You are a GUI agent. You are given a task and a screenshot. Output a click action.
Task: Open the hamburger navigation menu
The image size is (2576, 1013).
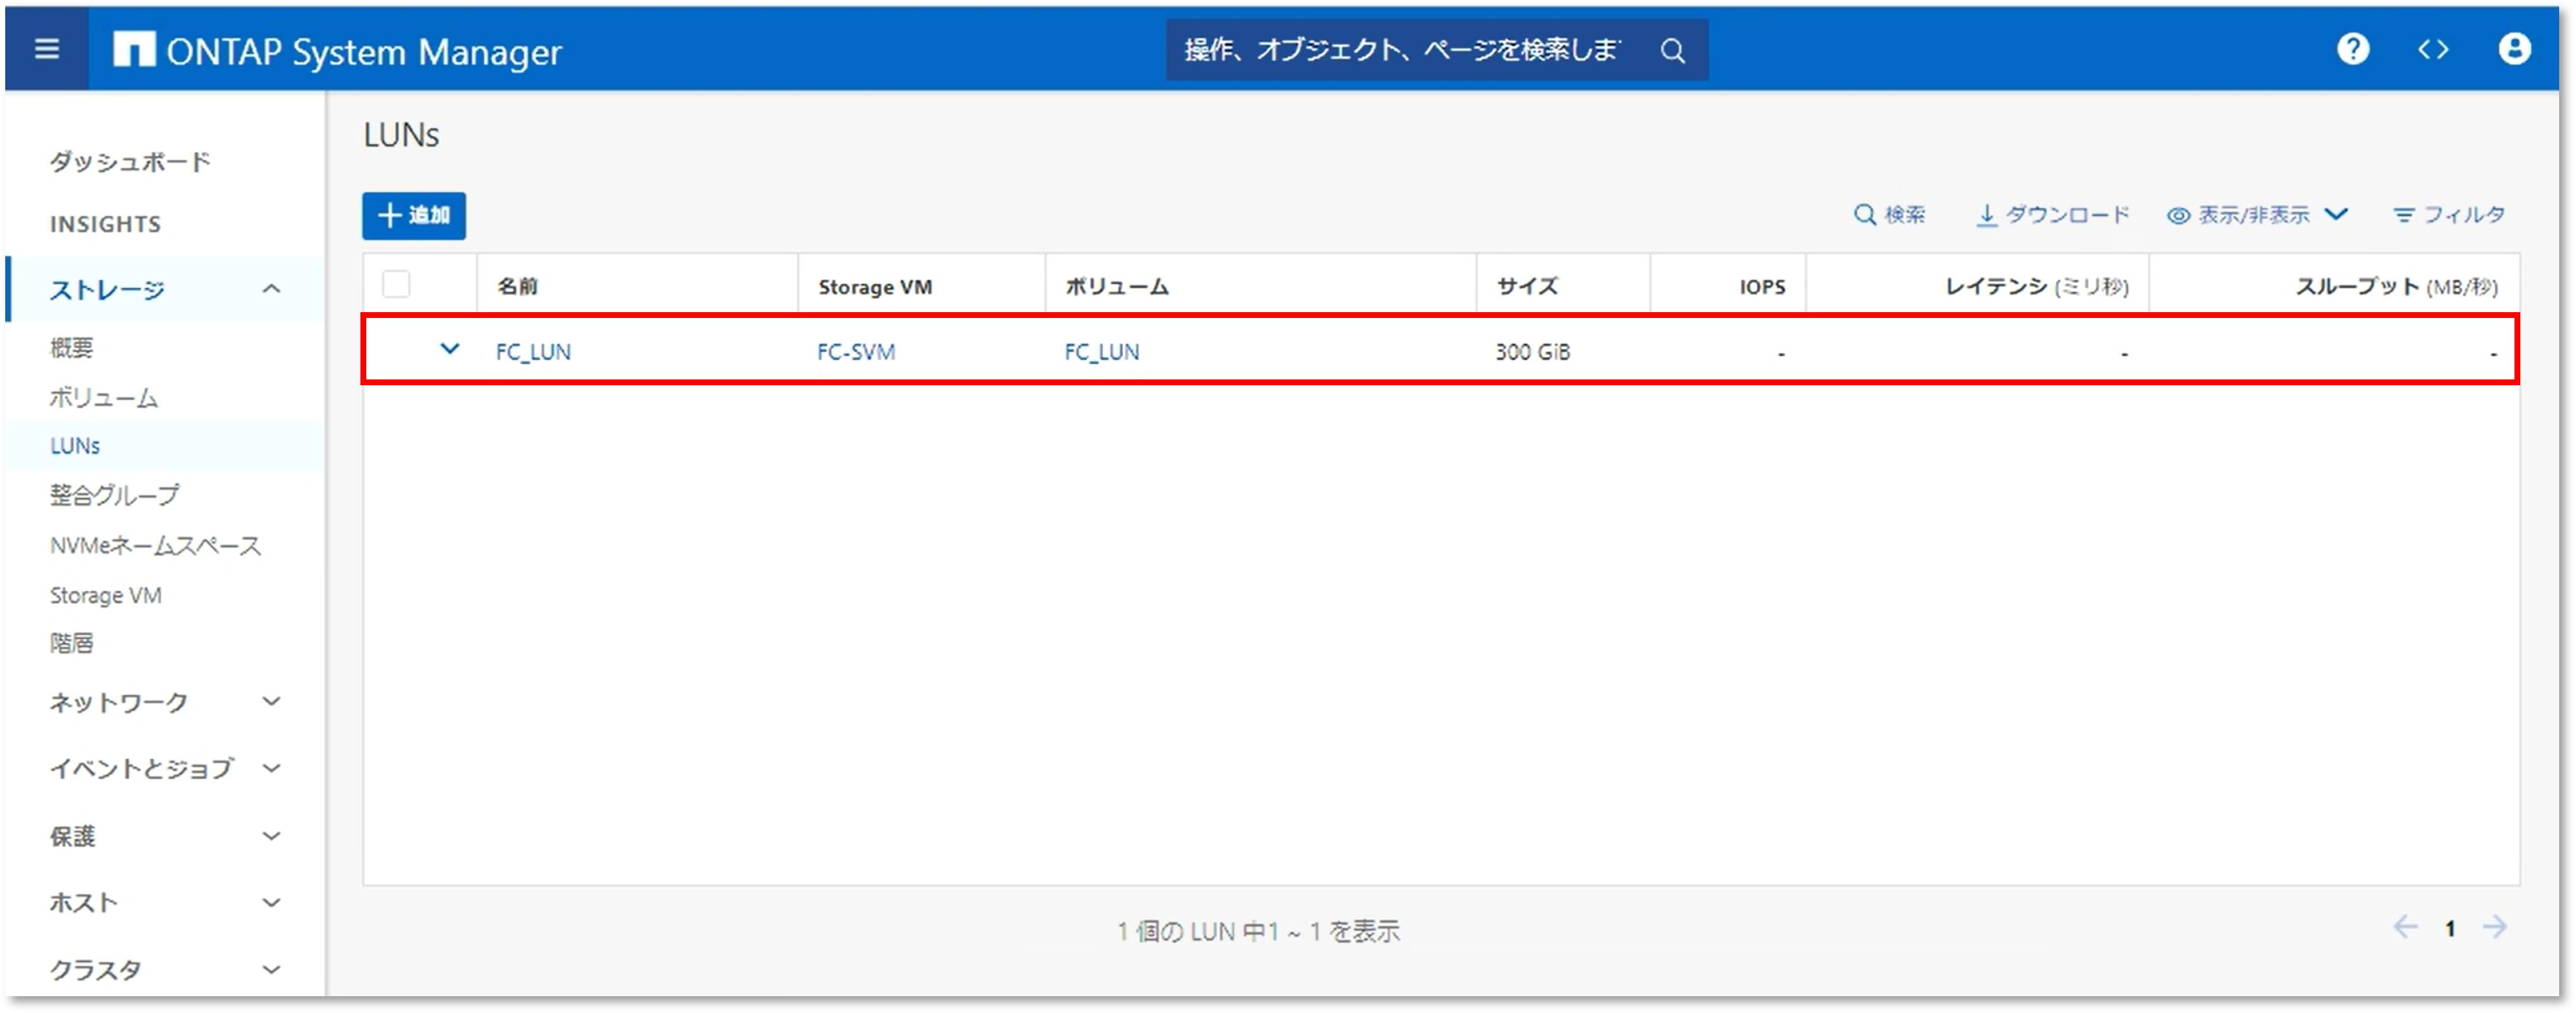46,49
